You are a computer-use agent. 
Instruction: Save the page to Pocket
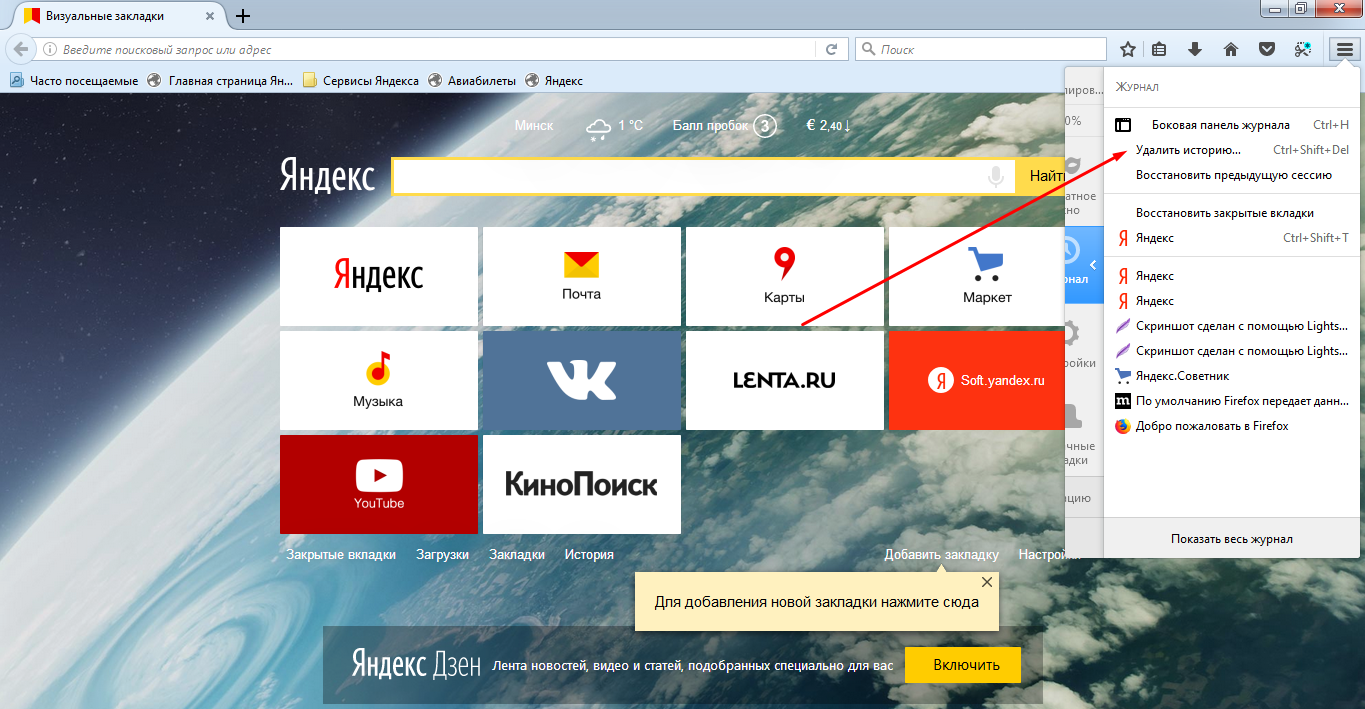[x=1266, y=49]
